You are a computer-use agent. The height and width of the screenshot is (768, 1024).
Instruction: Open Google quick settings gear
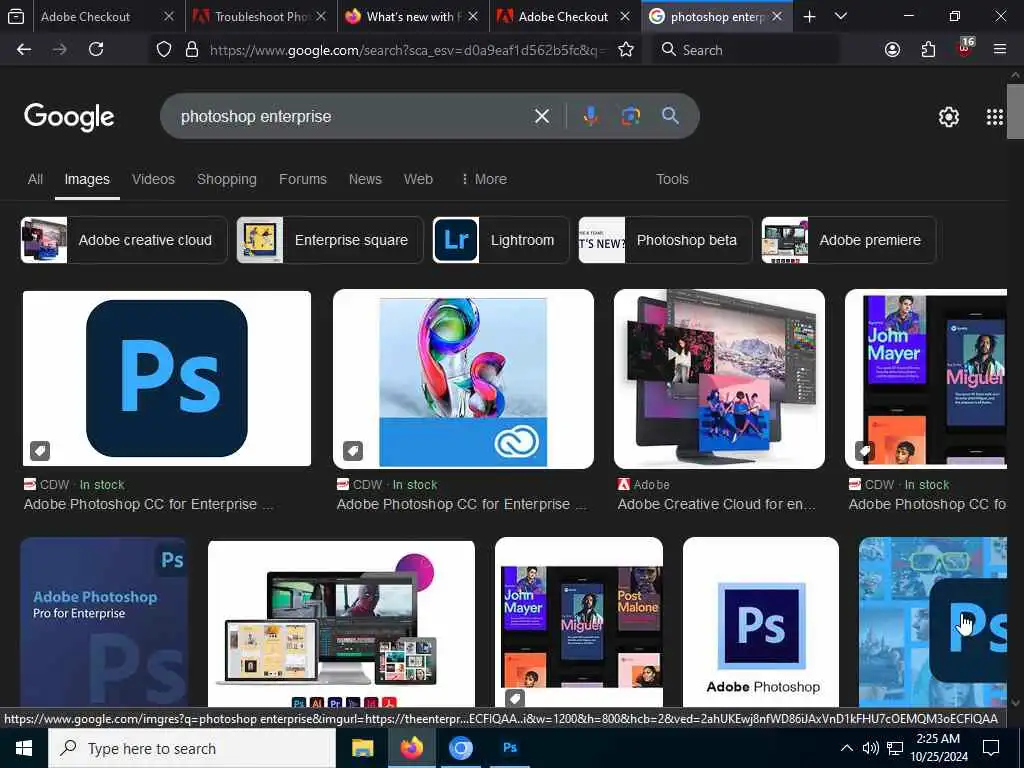pos(948,117)
